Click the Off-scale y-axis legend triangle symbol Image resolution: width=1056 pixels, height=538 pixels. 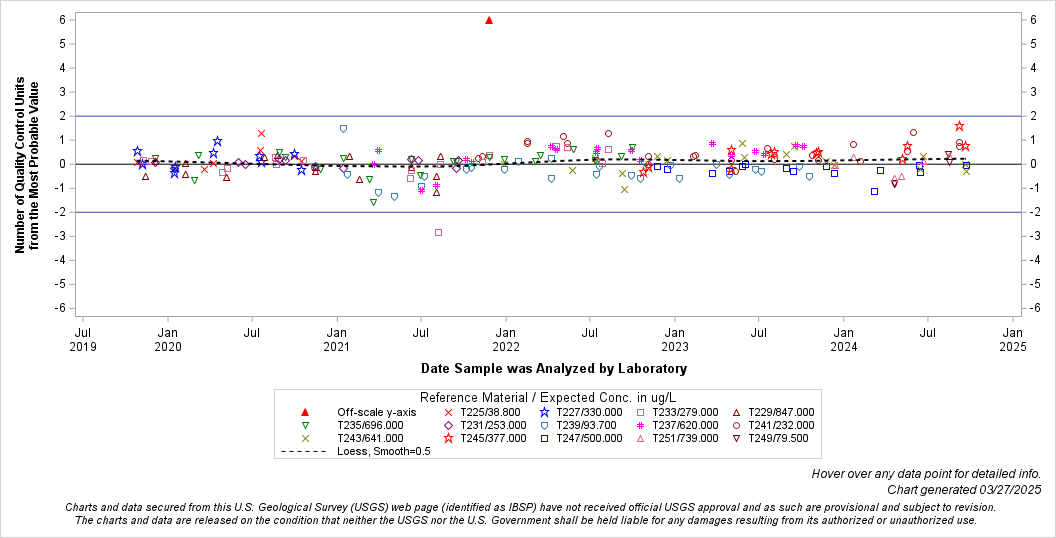tap(305, 412)
